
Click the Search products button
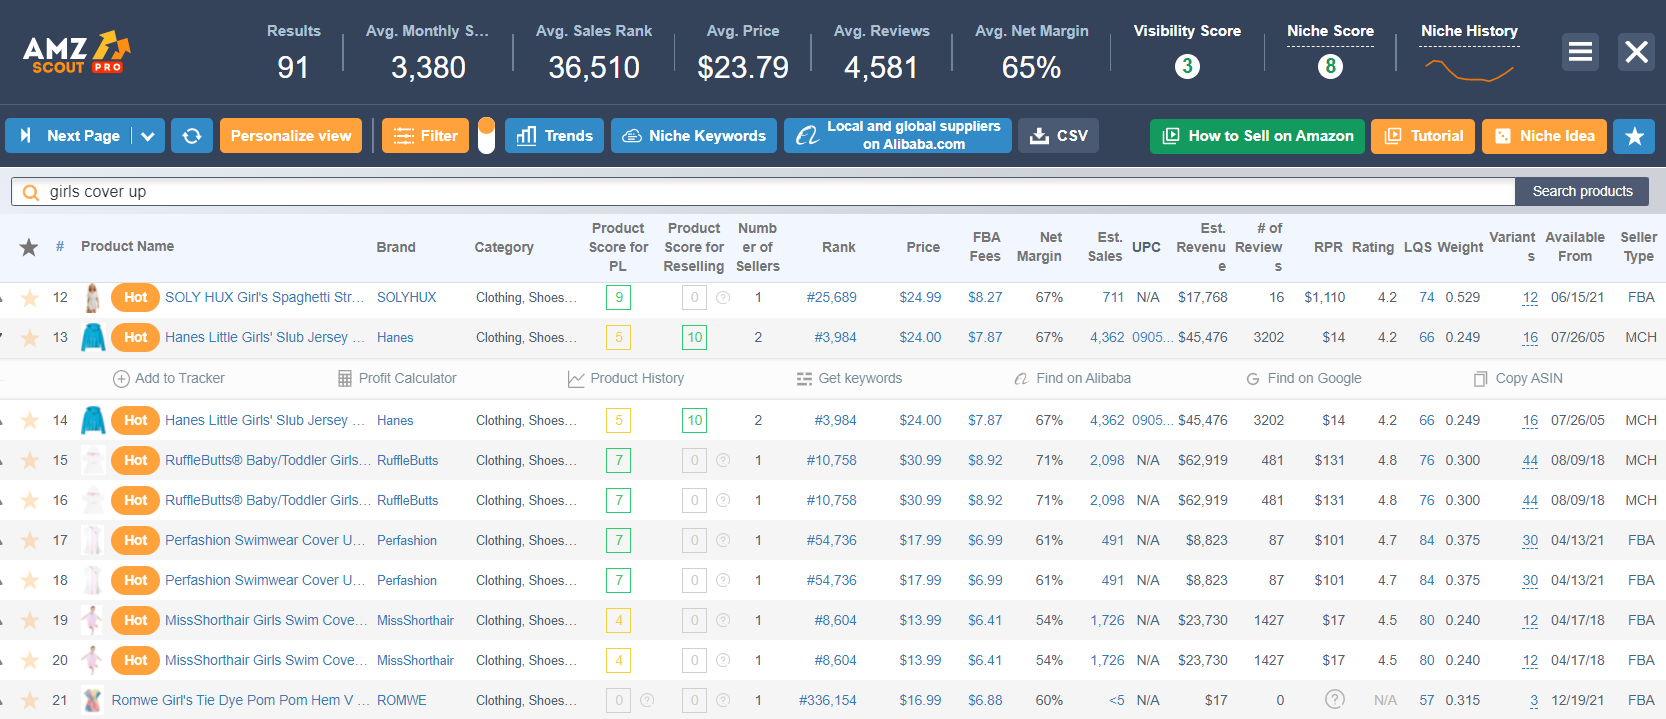point(1582,191)
